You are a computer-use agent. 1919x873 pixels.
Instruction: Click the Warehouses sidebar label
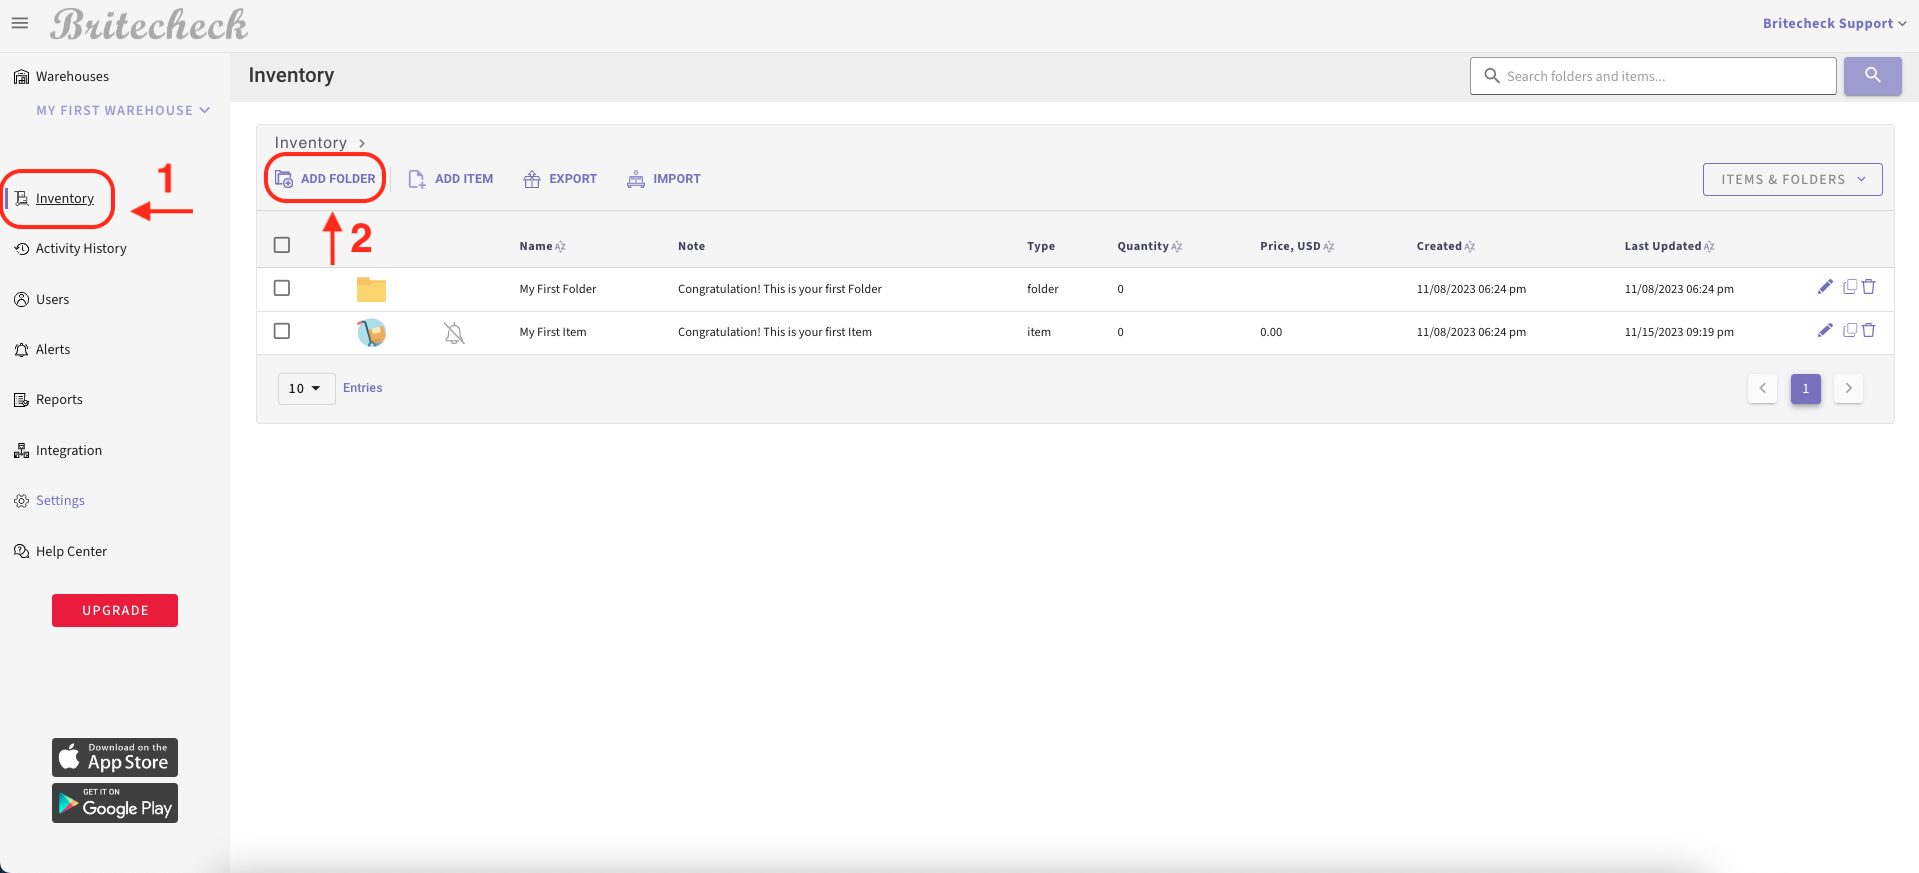pos(72,77)
